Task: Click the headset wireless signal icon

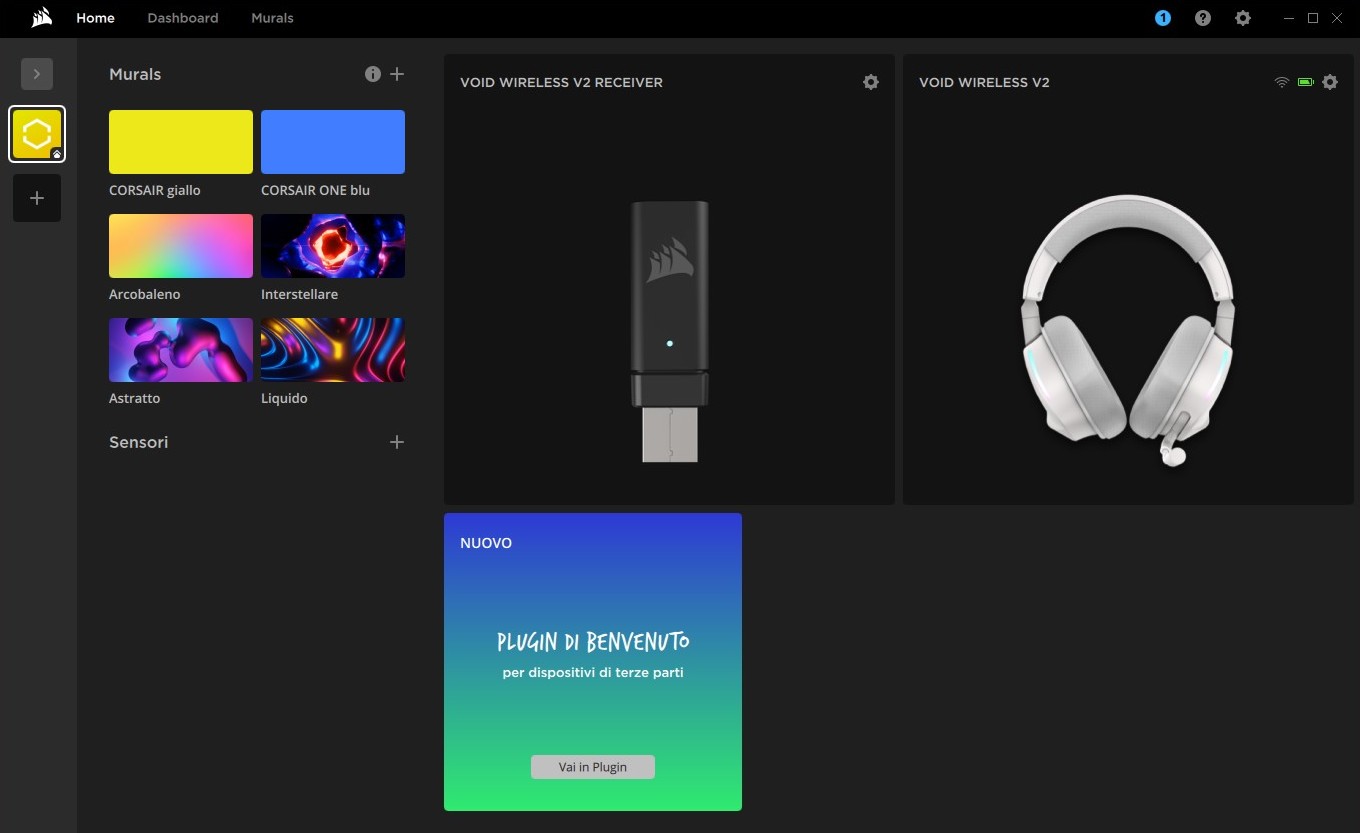Action: [x=1281, y=82]
